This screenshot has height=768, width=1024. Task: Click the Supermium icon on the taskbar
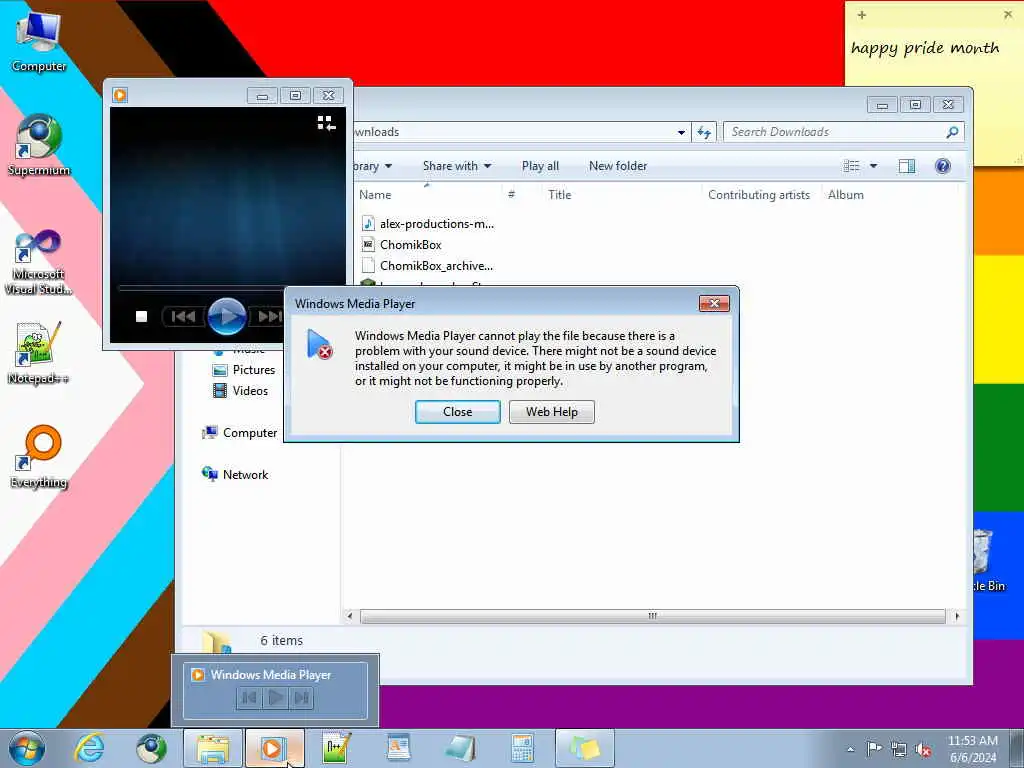151,748
